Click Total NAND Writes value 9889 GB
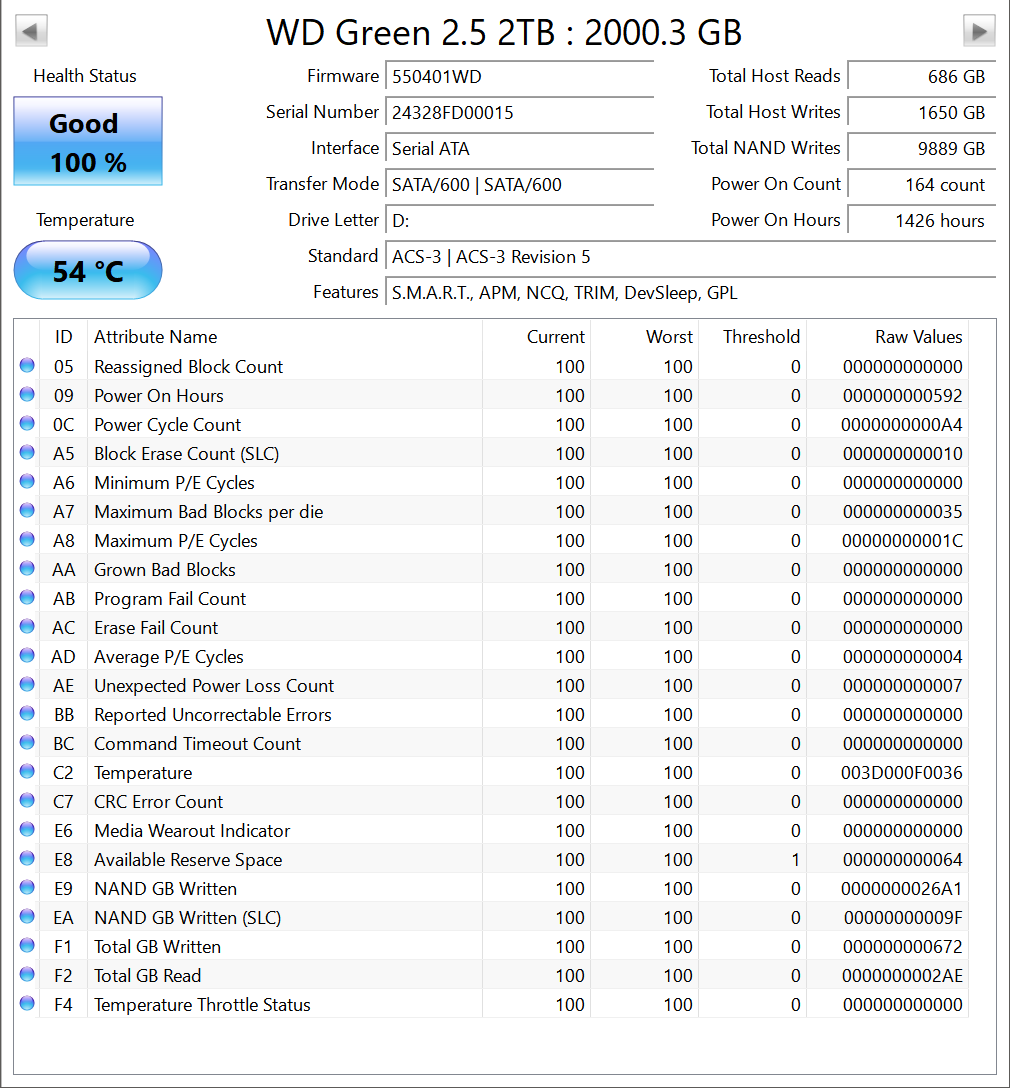The width and height of the screenshot is (1010, 1088). point(921,148)
